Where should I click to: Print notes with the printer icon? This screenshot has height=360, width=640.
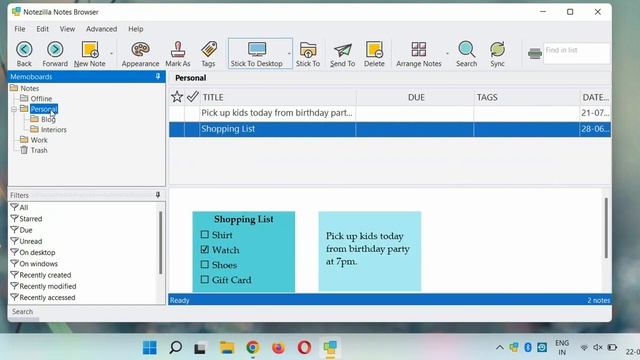pos(535,53)
